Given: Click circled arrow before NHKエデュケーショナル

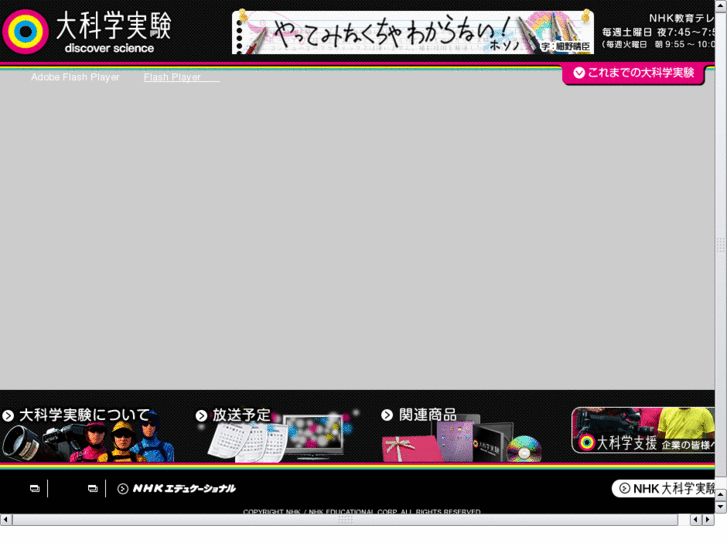Looking at the screenshot, I should pyautogui.click(x=122, y=489).
